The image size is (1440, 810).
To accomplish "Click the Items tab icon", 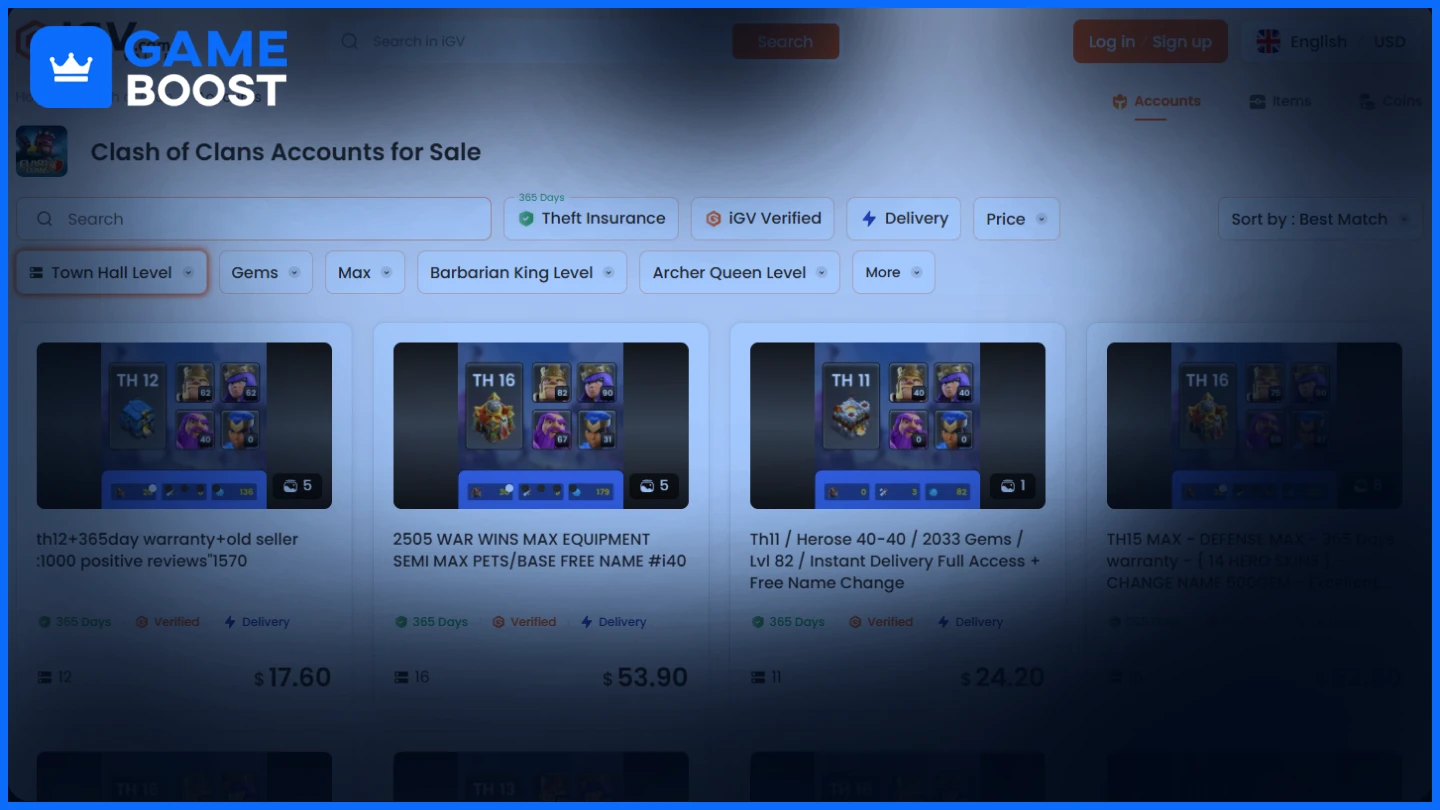I will 1257,101.
